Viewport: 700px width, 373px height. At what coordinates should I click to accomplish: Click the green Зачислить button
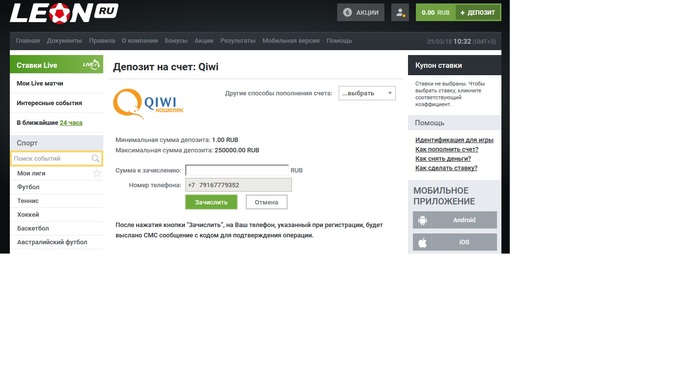(211, 202)
